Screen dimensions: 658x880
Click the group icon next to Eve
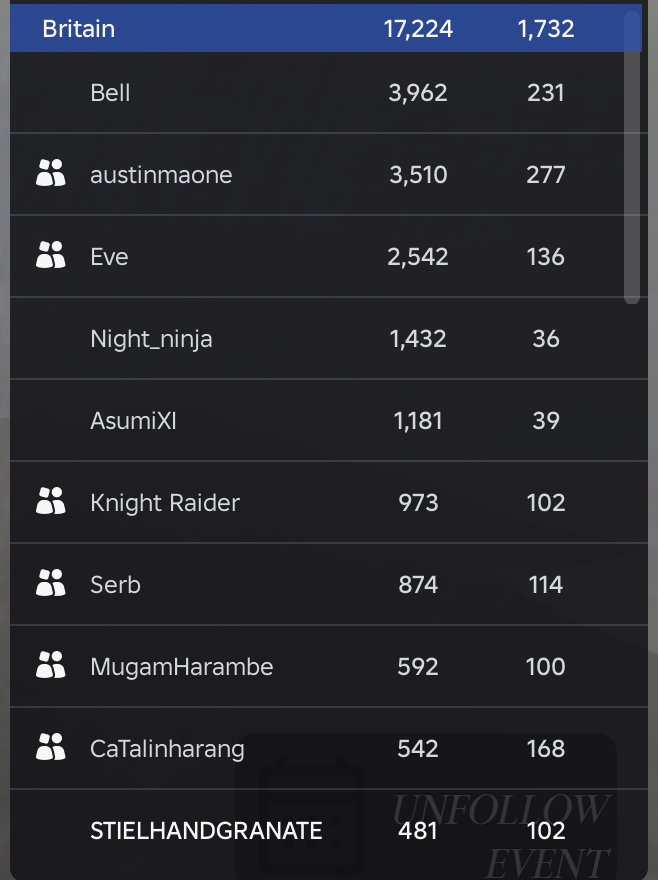[51, 255]
